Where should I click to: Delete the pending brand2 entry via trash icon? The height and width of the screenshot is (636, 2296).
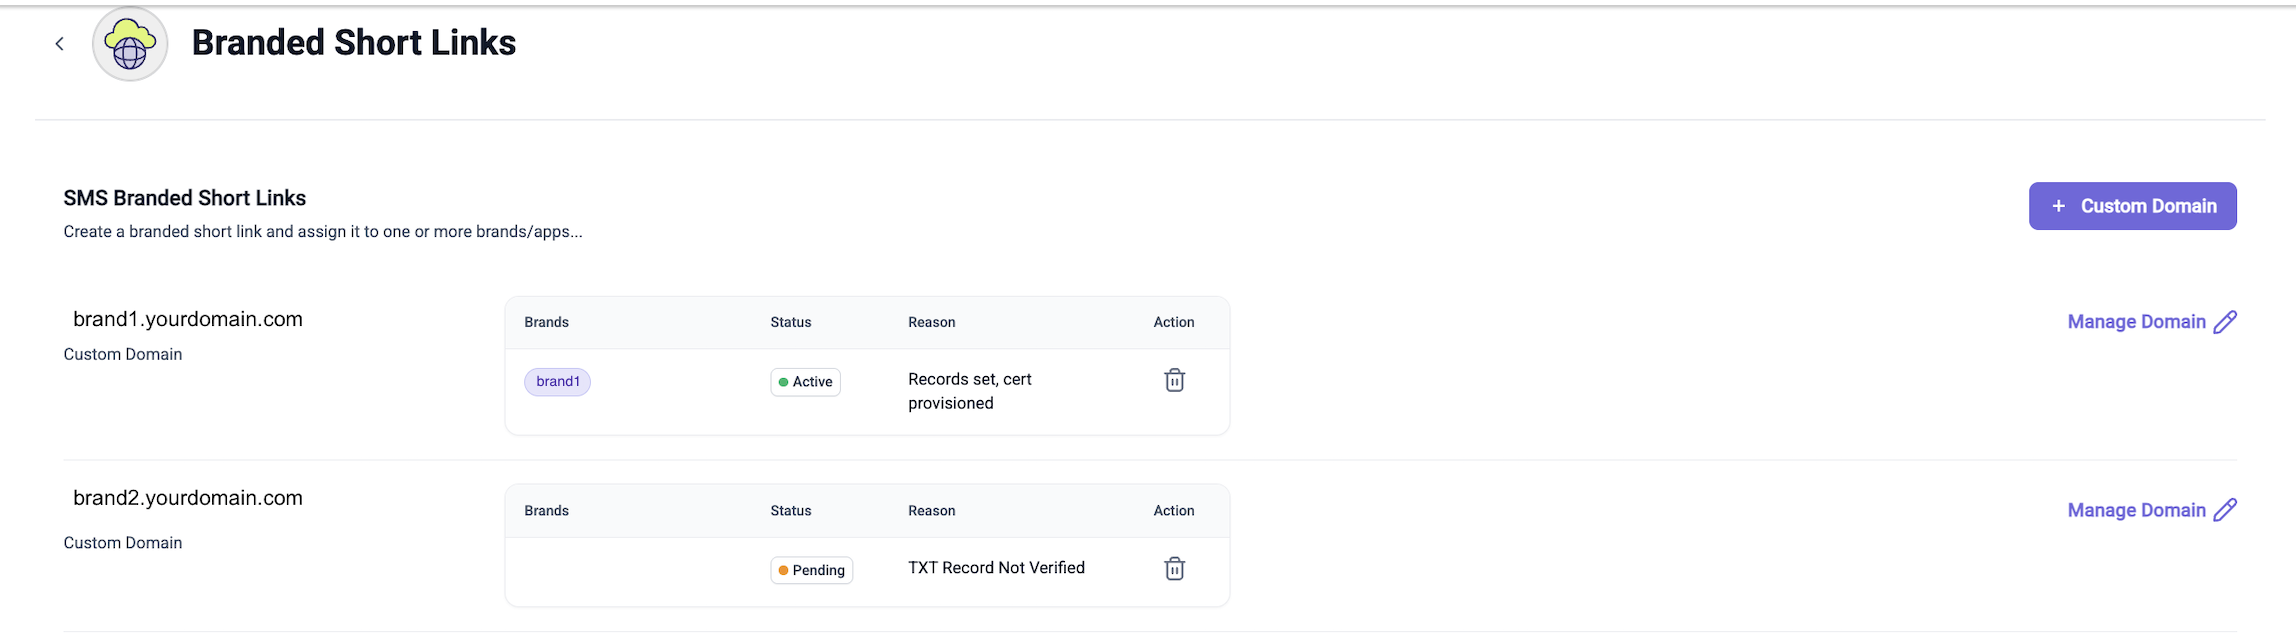pyautogui.click(x=1175, y=568)
